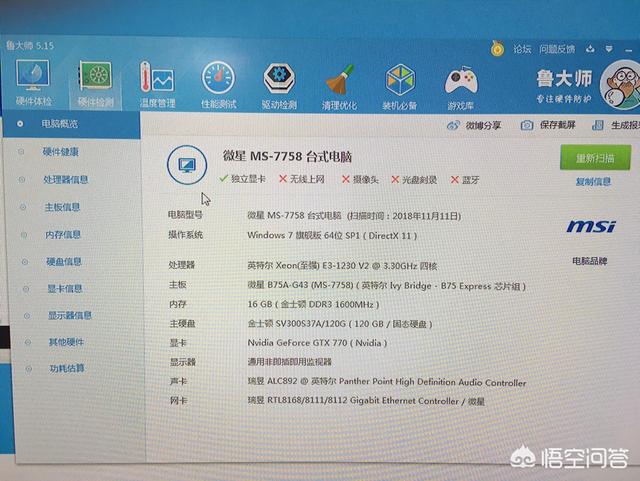The image size is (640, 481).
Task: Click 摄像头 status indicator
Action: [x=360, y=180]
